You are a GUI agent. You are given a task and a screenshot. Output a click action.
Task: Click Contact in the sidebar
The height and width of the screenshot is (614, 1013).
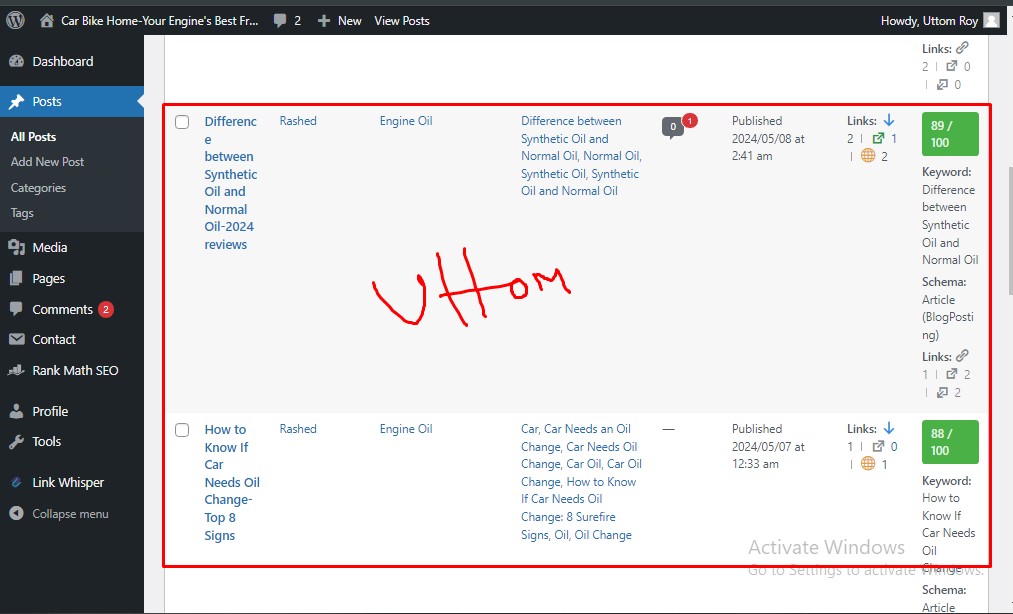54,339
